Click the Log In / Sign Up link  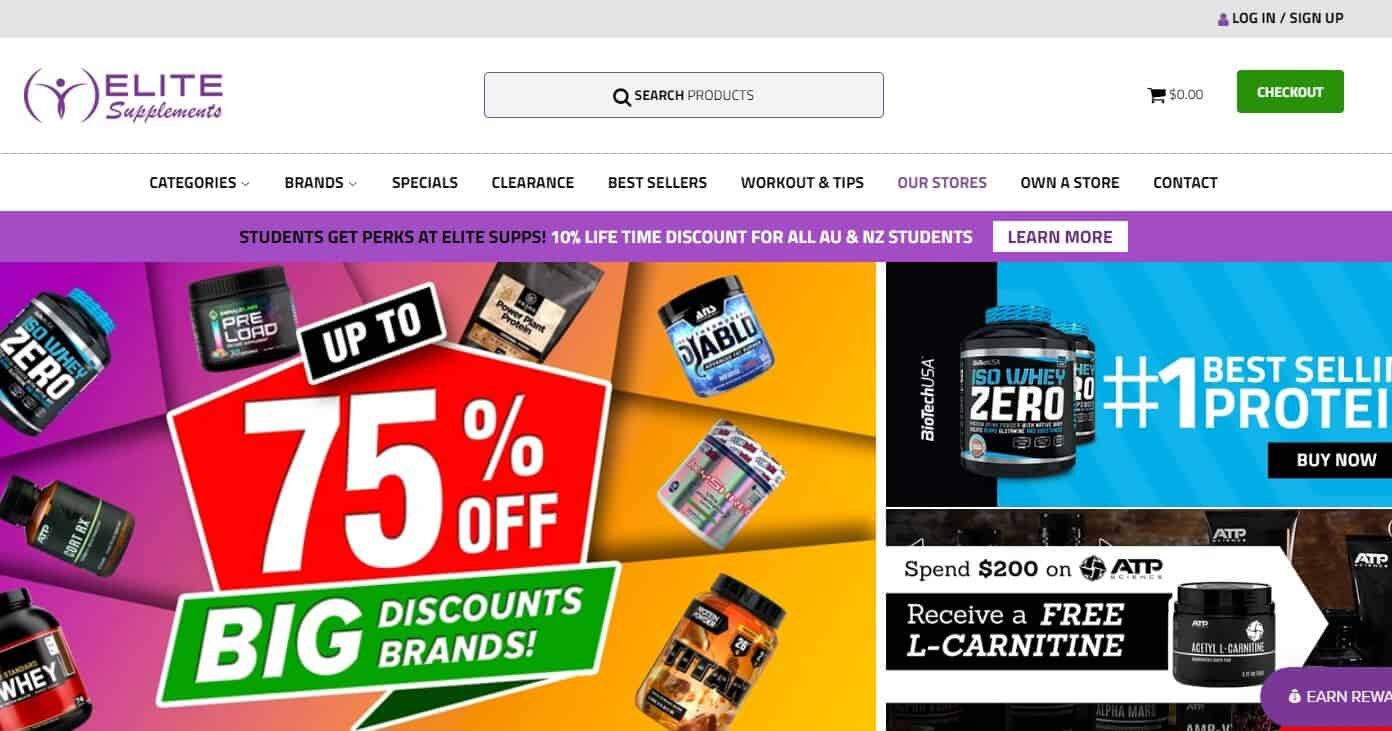1288,18
